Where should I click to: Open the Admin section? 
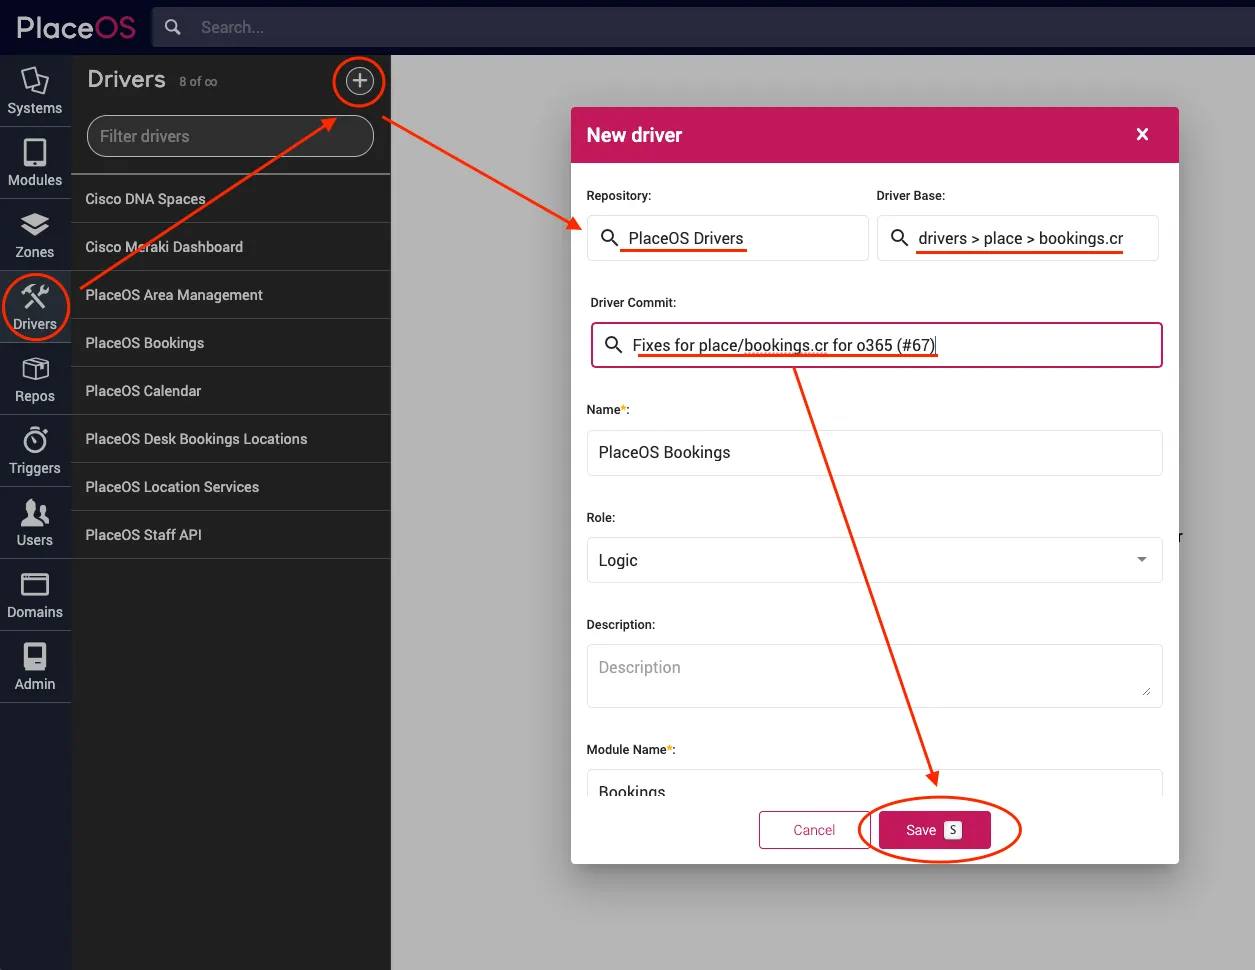(35, 666)
